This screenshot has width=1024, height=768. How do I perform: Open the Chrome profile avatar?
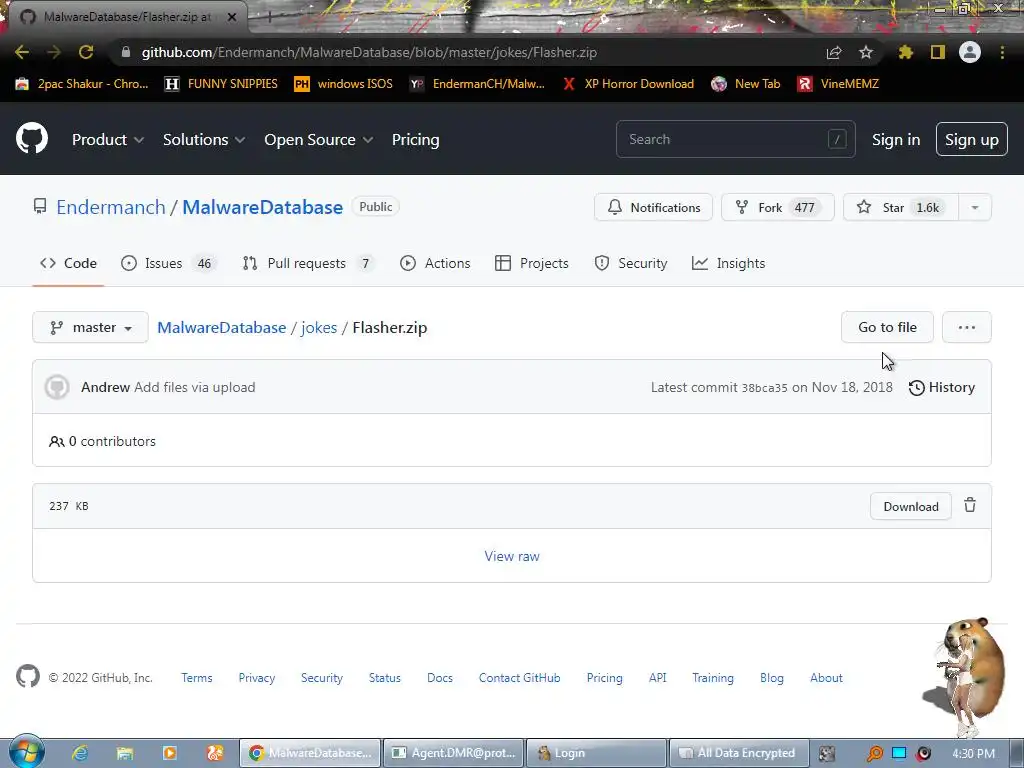[970, 52]
